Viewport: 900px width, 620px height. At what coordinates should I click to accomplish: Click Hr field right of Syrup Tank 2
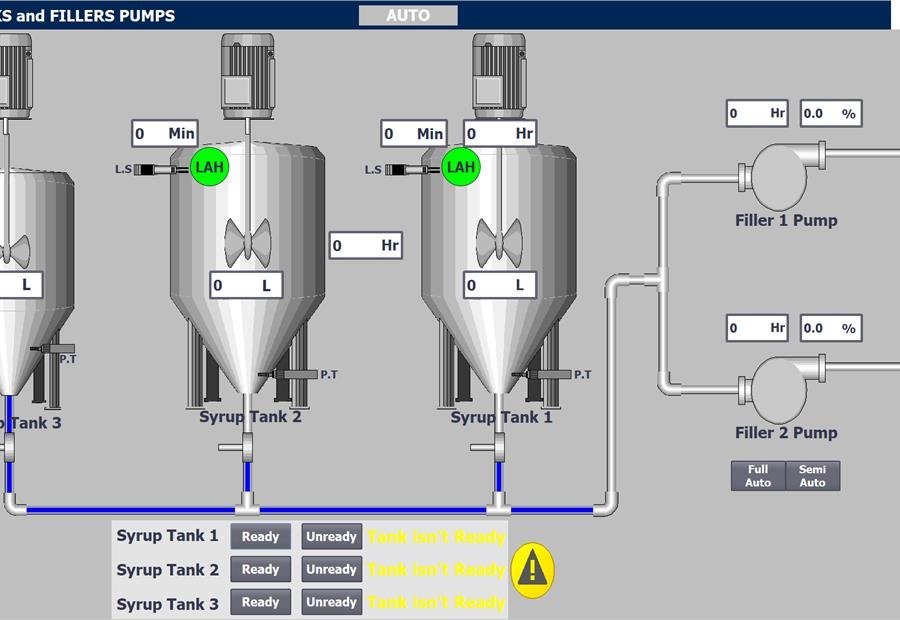366,246
